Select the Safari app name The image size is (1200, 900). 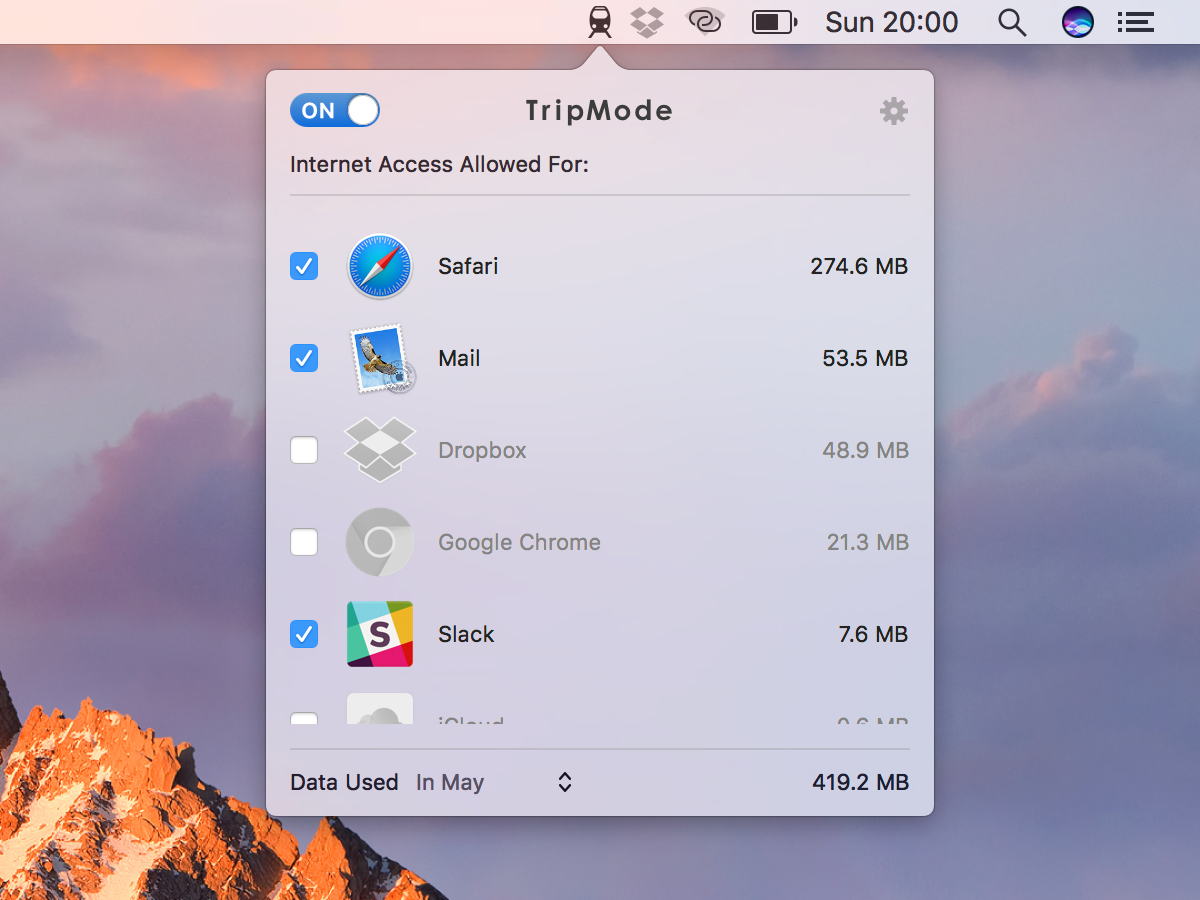[x=468, y=266]
